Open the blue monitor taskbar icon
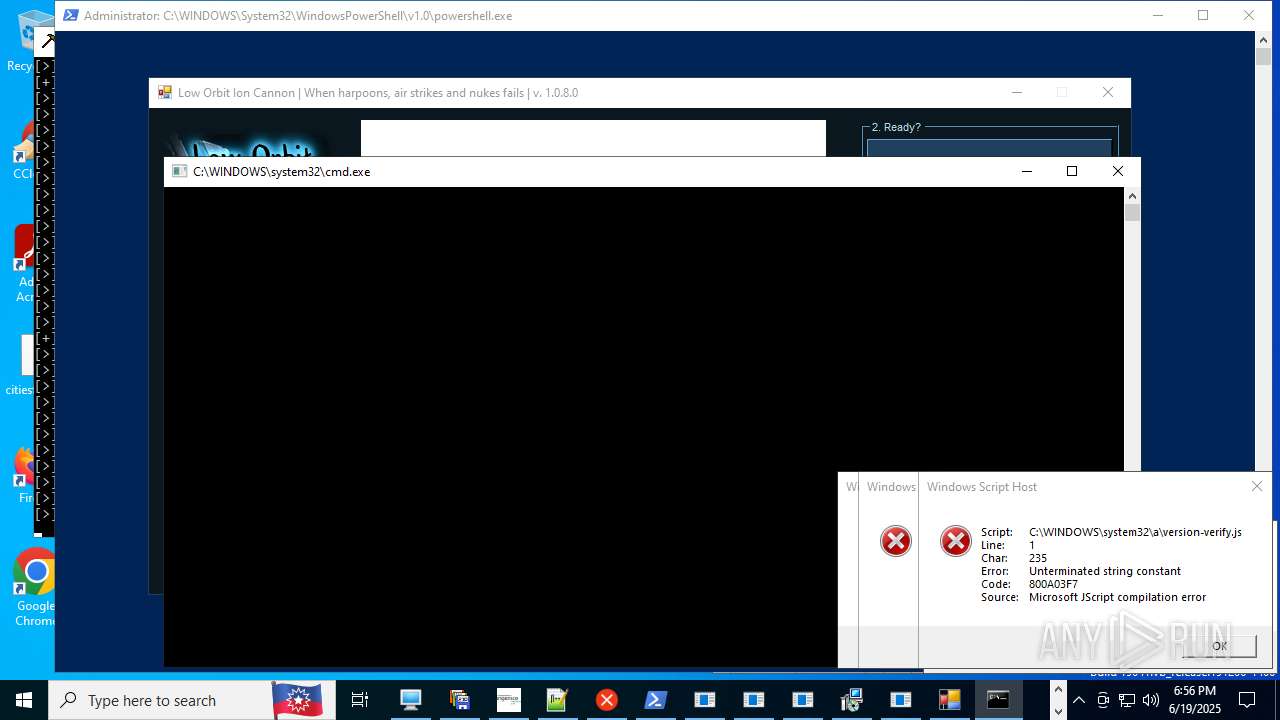Screen dimensions: 1280x720 [410, 700]
